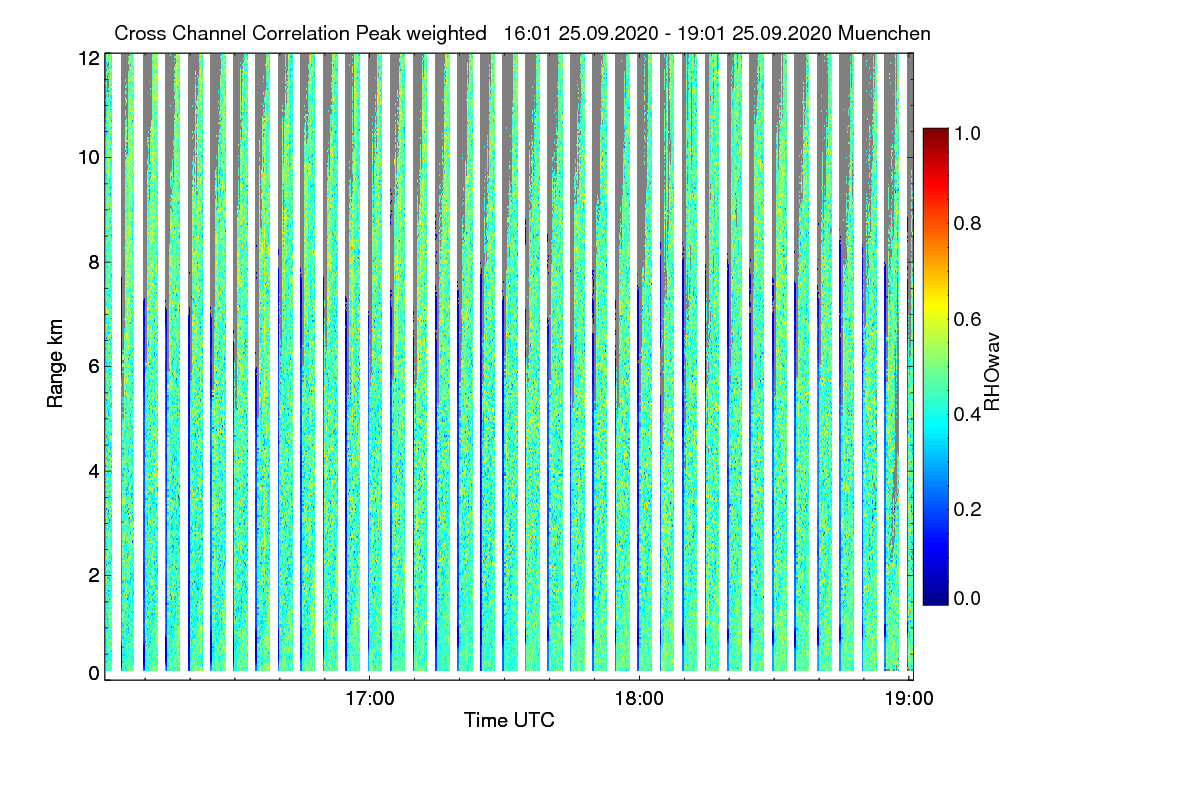Click the 19:00 time axis tick label
This screenshot has width=1200, height=800.
click(909, 698)
